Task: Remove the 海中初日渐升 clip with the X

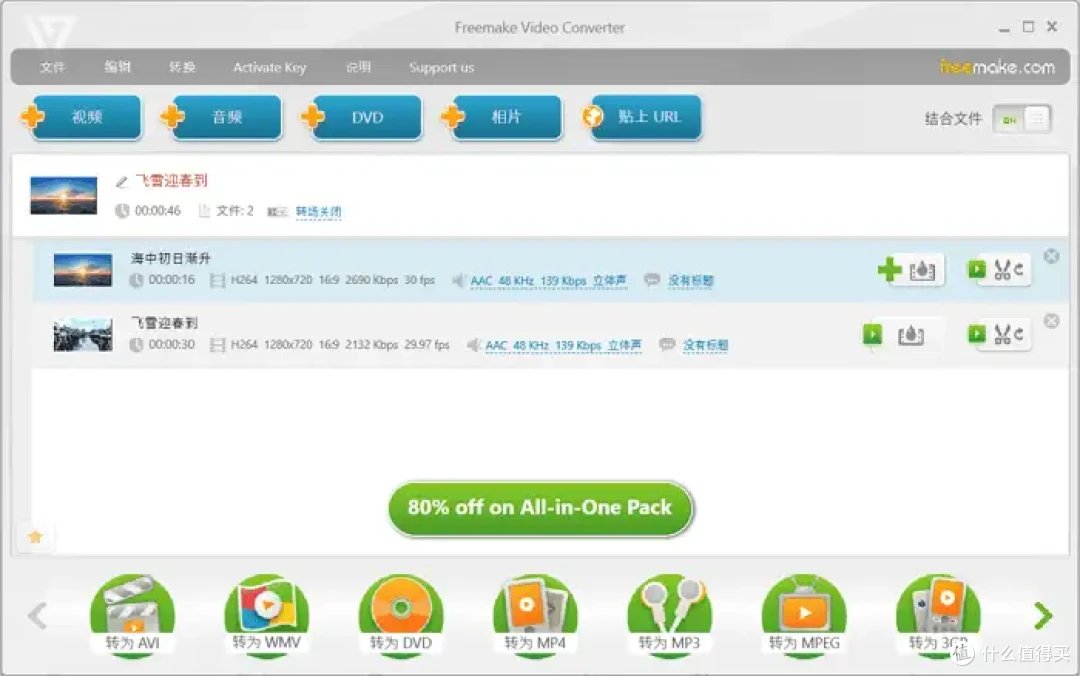Action: pos(1051,256)
